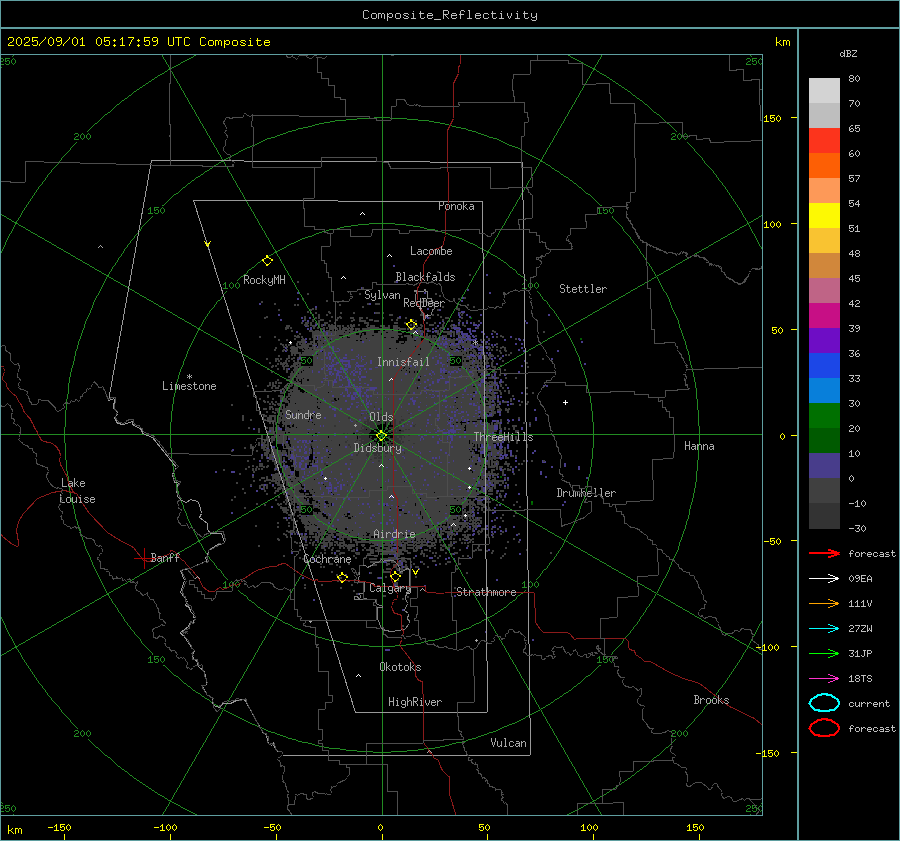The image size is (900, 841).
Task: Click the Lacombe label
Action: tap(431, 251)
